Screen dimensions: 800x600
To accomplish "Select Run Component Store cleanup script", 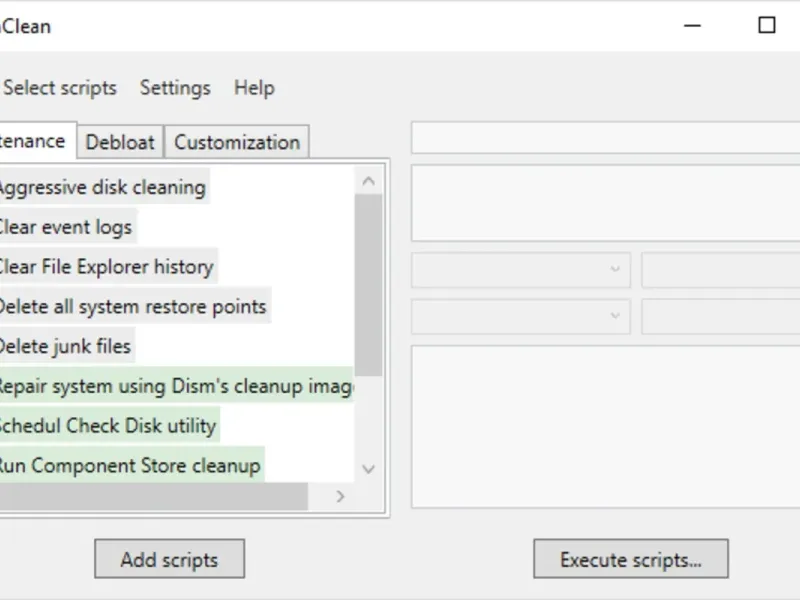I will pos(128,466).
